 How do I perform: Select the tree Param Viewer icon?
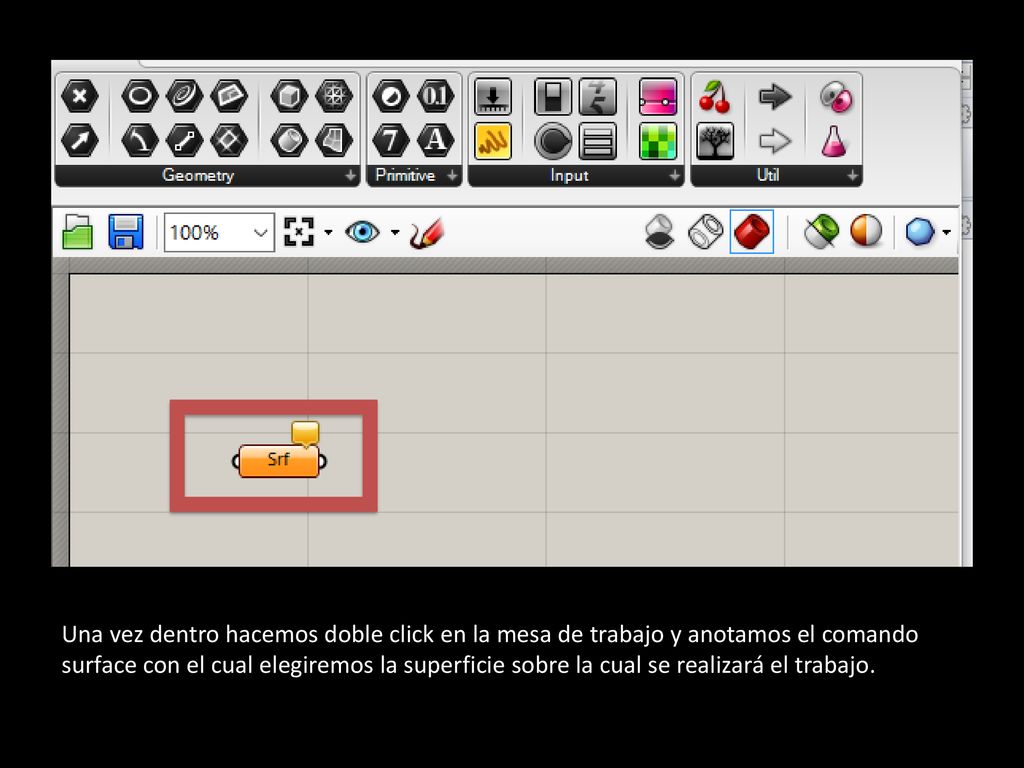[714, 141]
